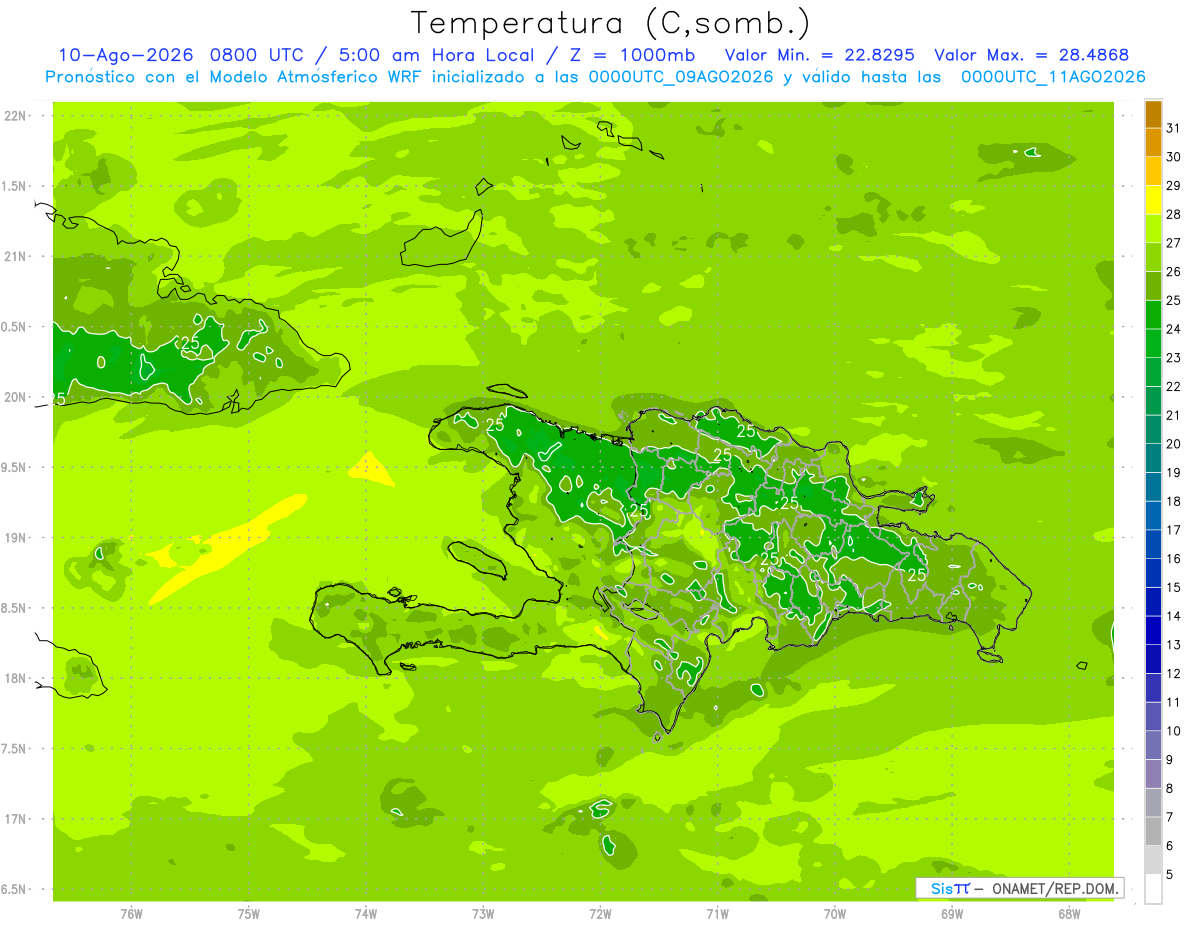Click legend value 5
Image resolution: width=1200 pixels, height=927 pixels.
pyautogui.click(x=1170, y=875)
